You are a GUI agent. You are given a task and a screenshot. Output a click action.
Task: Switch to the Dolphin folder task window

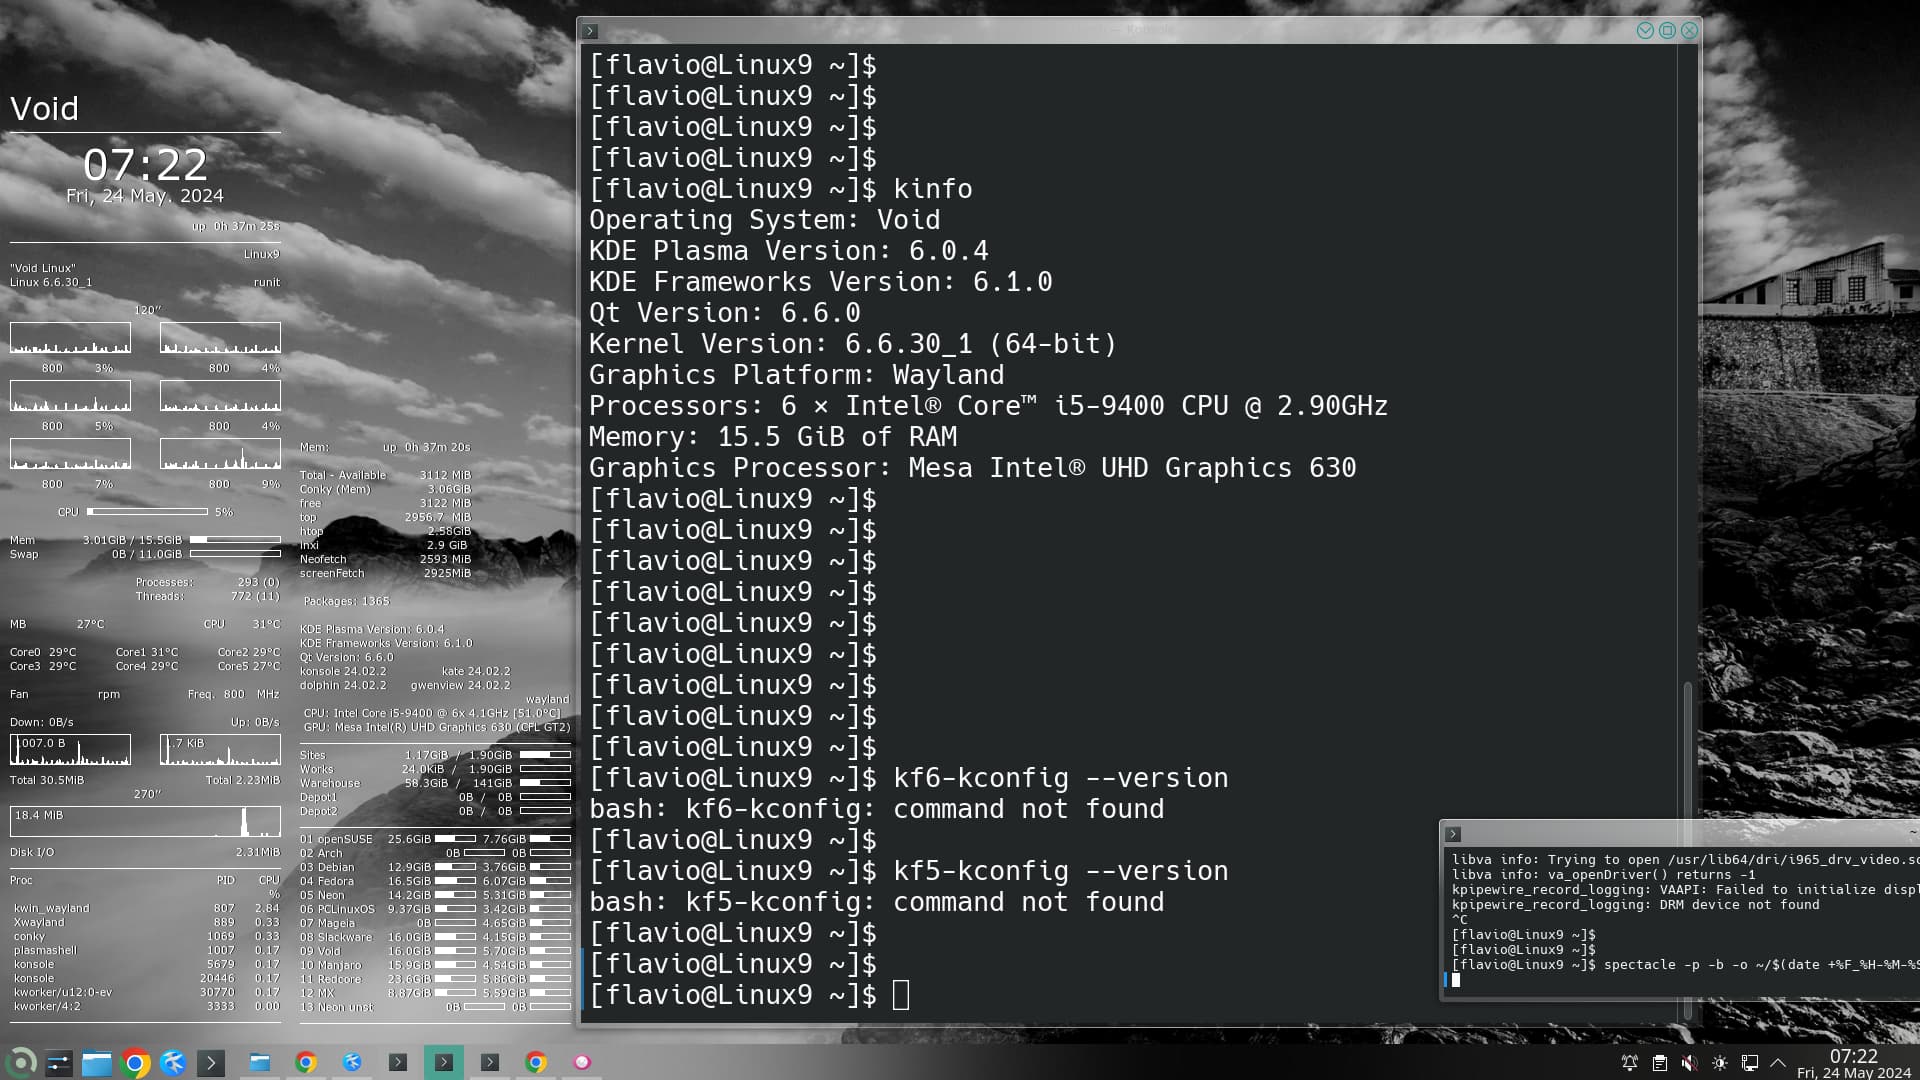click(260, 1062)
